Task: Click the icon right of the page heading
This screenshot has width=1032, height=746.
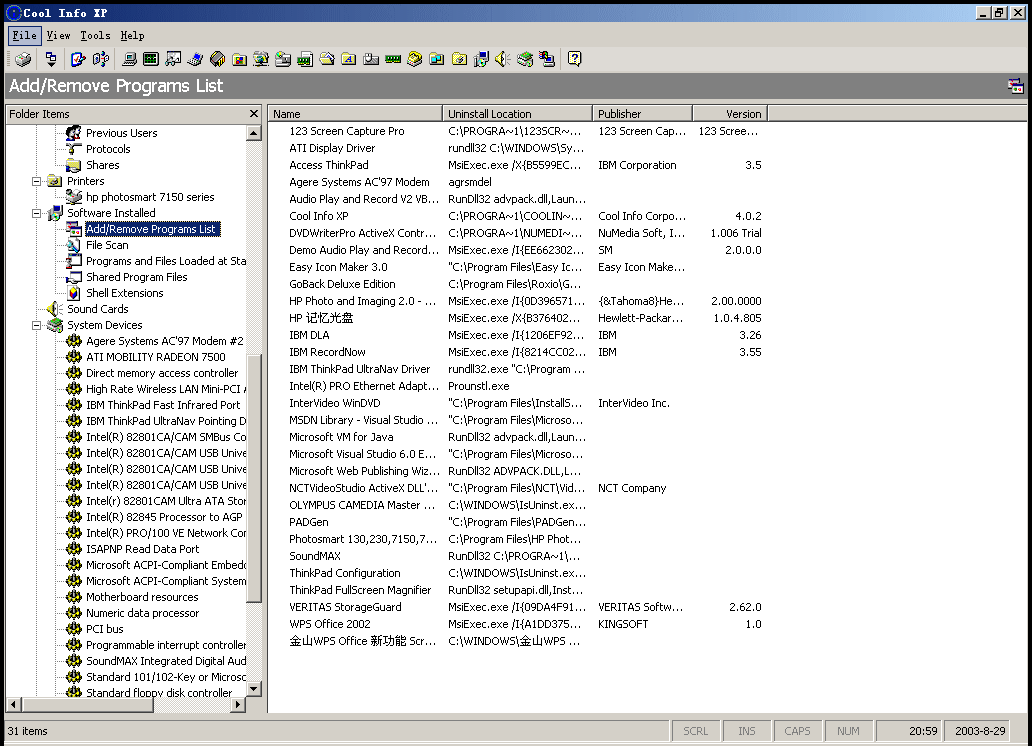Action: (x=1016, y=86)
